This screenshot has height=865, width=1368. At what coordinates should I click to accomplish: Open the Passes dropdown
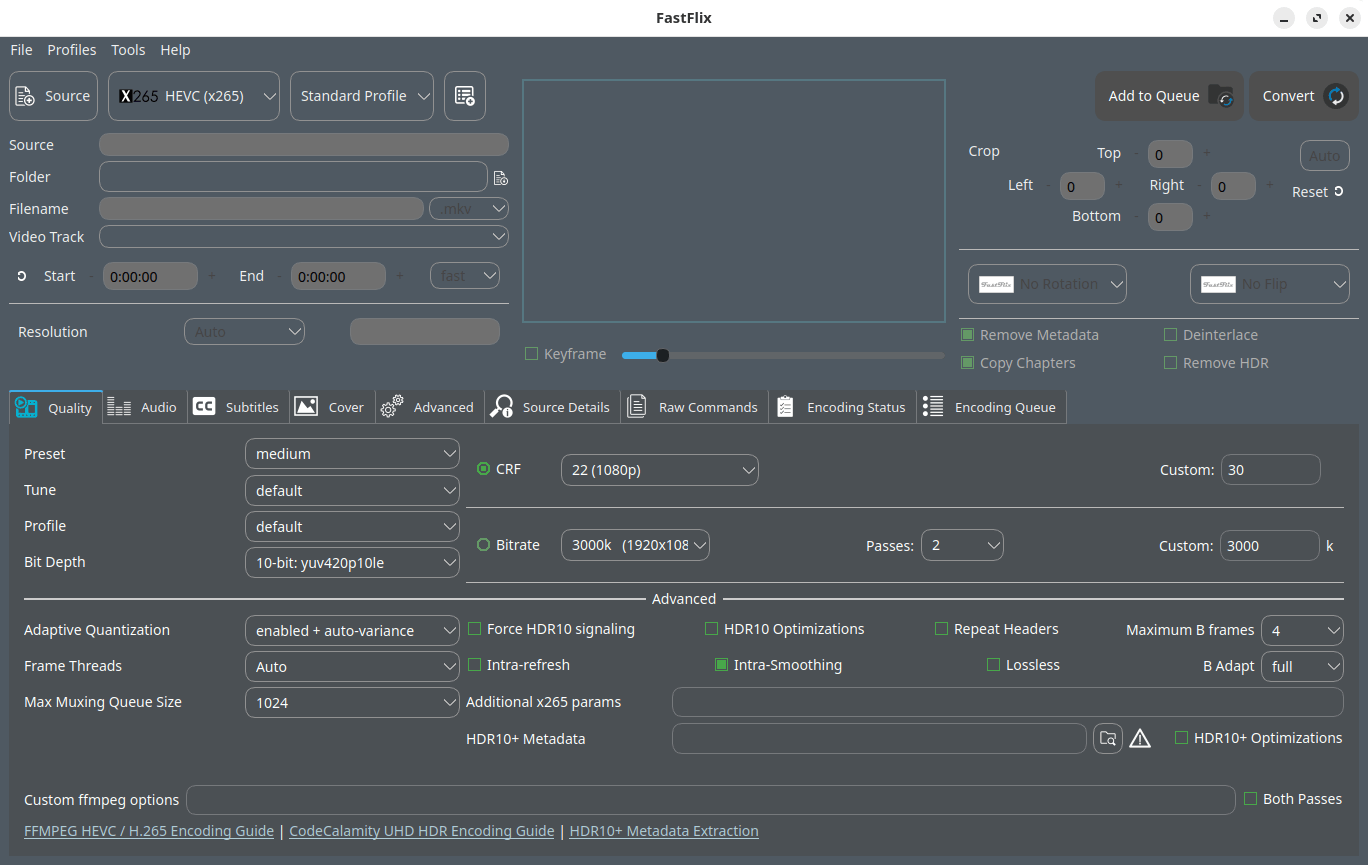pos(962,546)
